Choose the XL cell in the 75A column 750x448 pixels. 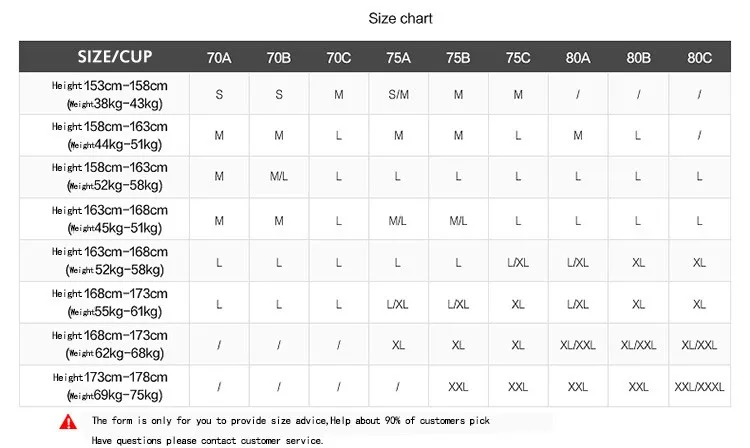tap(398, 344)
